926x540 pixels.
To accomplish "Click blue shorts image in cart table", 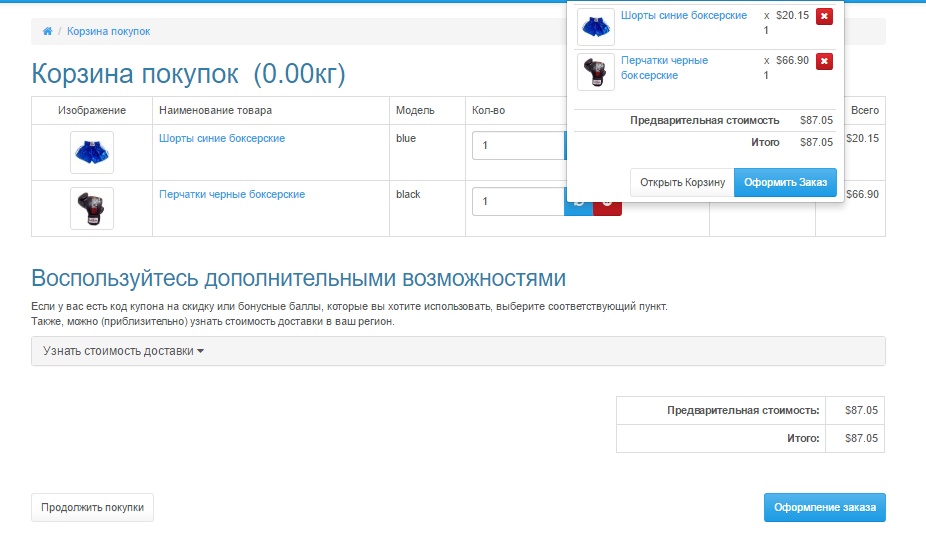I will pyautogui.click(x=92, y=152).
